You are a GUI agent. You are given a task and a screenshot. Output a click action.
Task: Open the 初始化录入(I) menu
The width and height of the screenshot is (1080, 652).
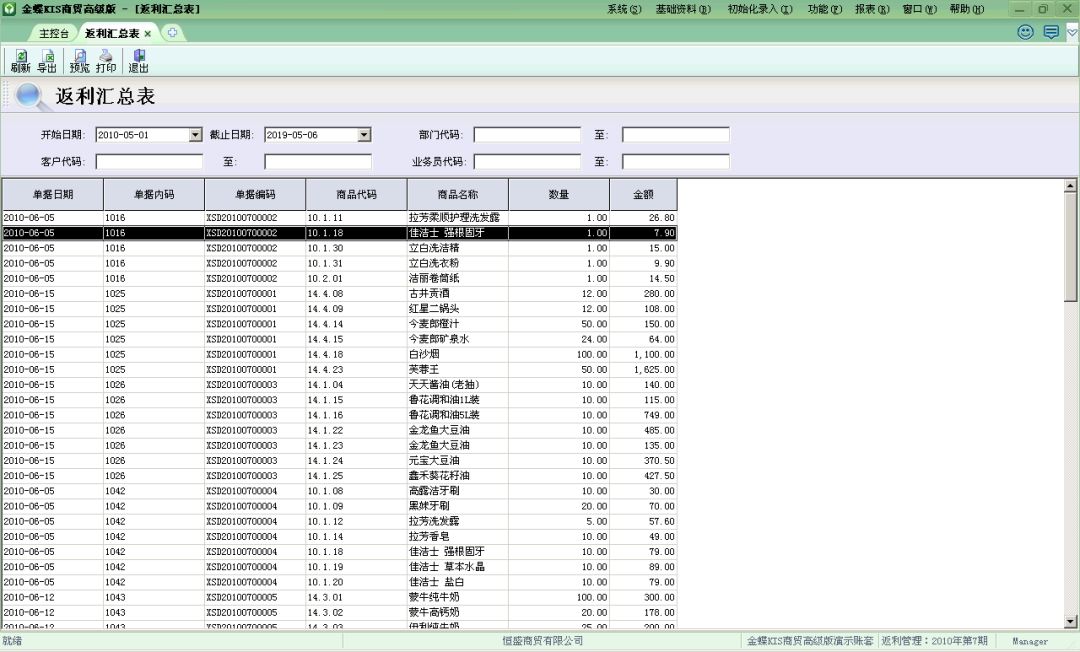[760, 9]
